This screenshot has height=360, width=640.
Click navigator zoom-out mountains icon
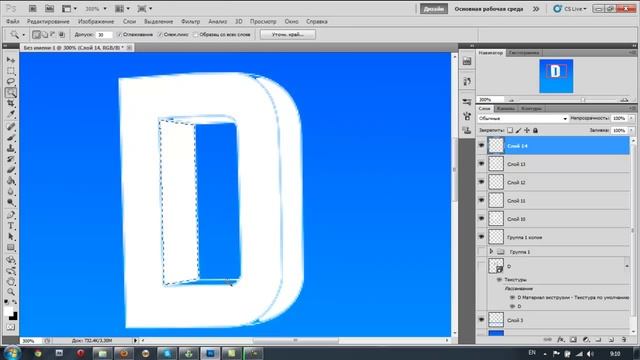coord(511,100)
